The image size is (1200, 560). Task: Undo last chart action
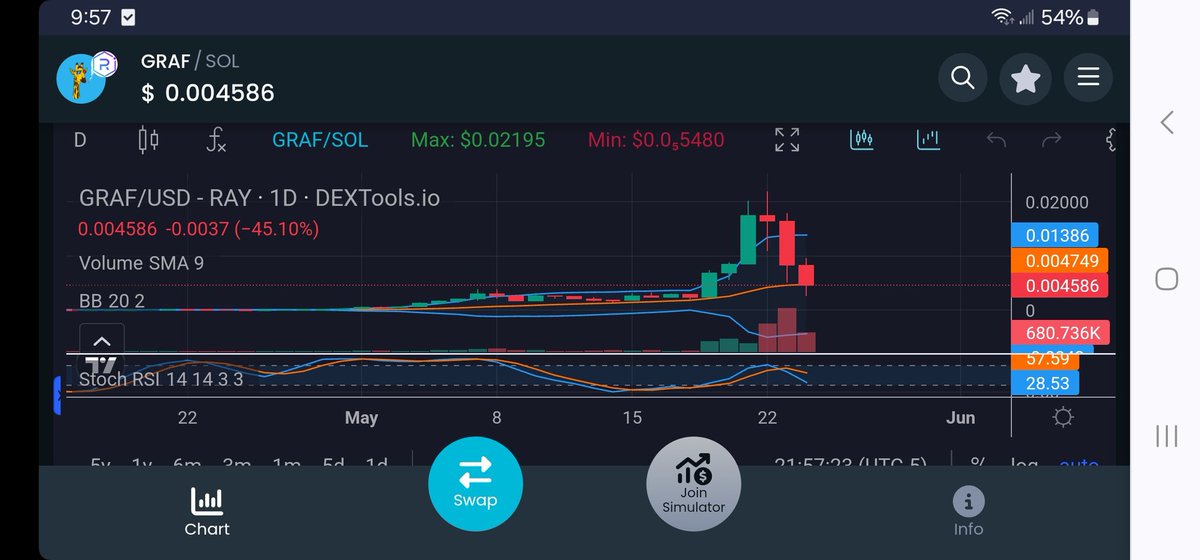(995, 140)
